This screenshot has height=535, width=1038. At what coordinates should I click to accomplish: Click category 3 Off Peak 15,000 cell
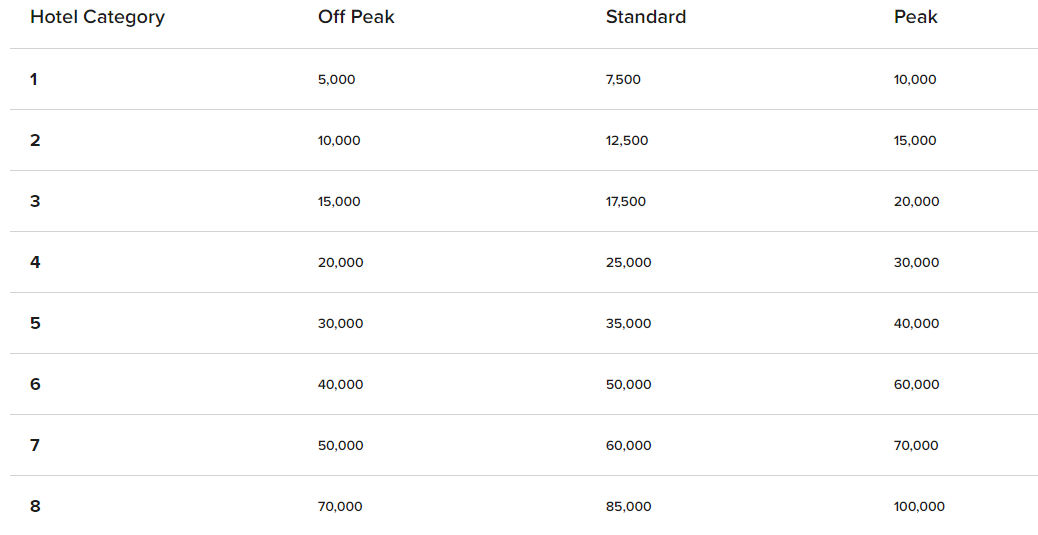tap(339, 201)
